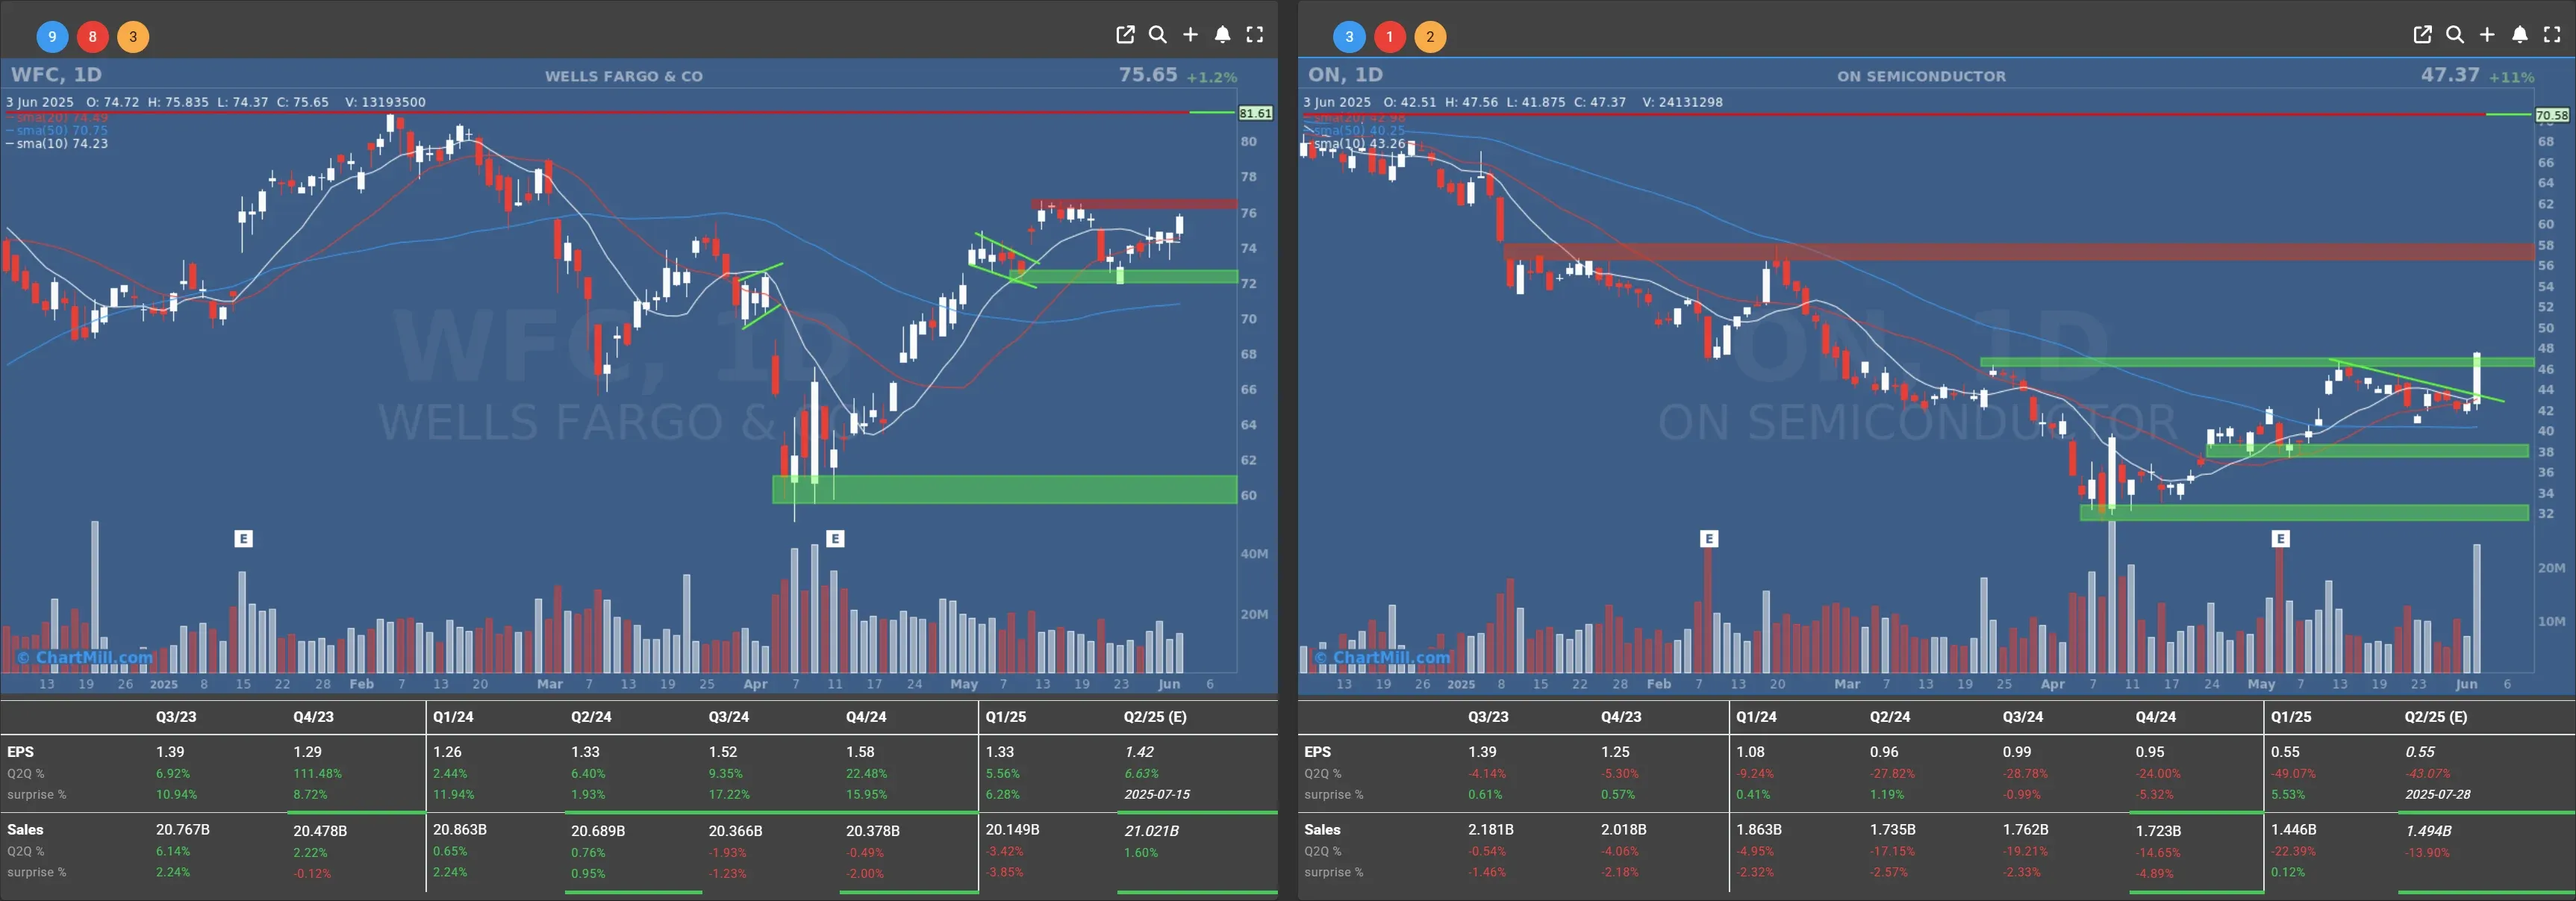The image size is (2576, 901).
Task: Click WFC Q3/23 sales value 20.767B
Action: (183, 830)
